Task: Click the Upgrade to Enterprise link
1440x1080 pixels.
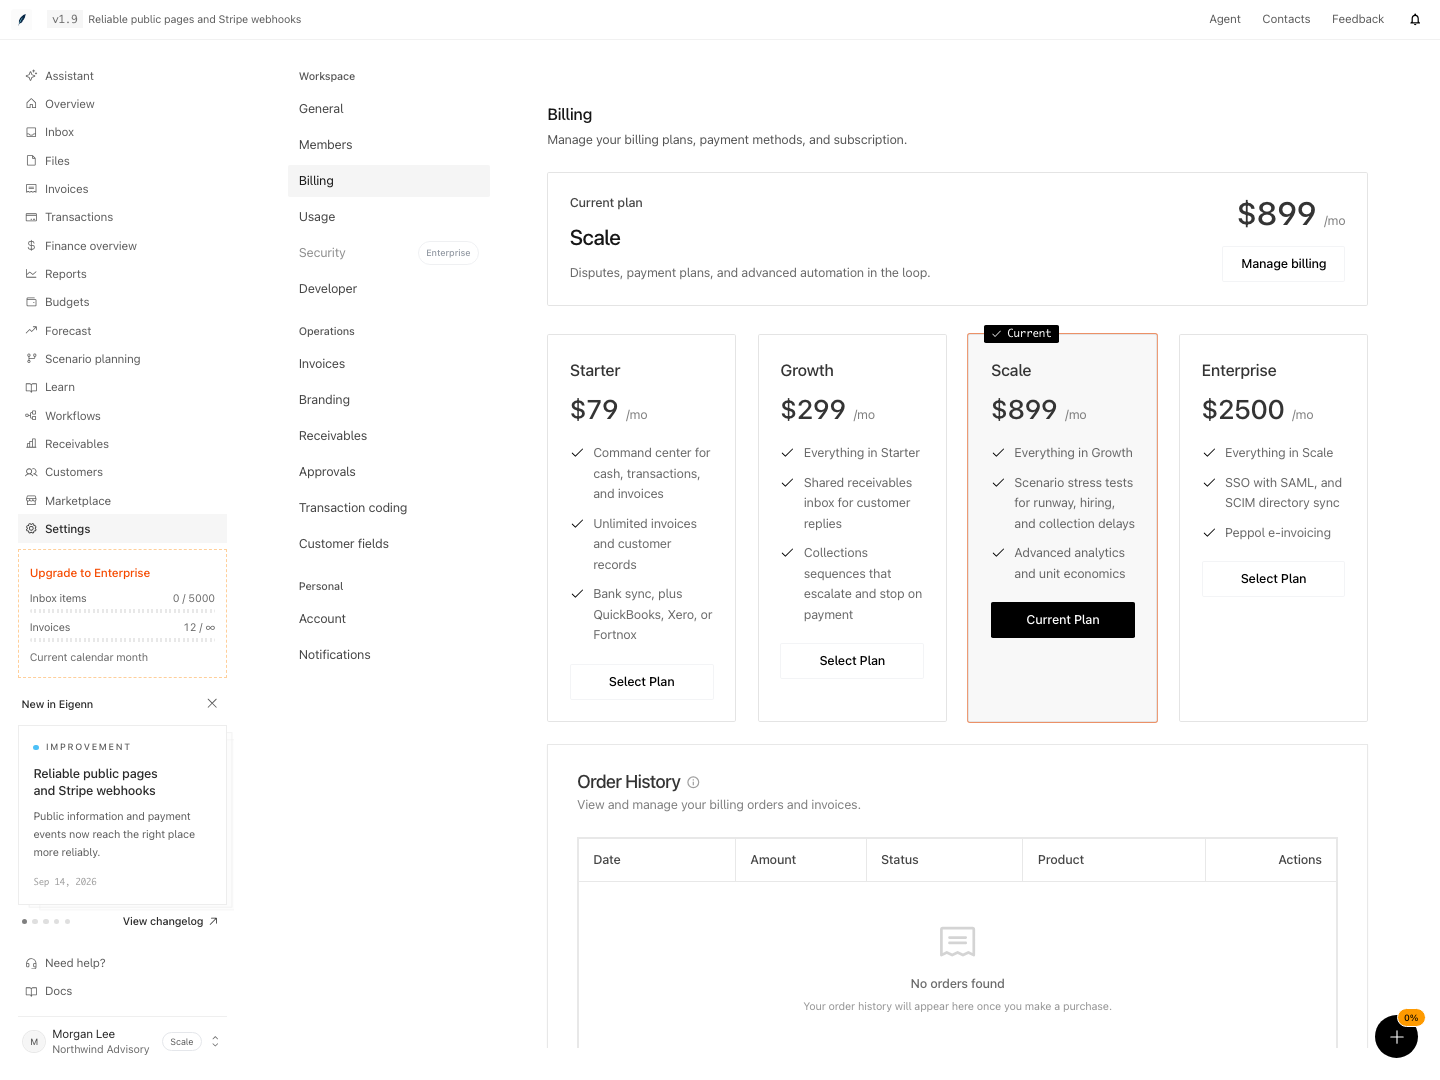Action: click(90, 573)
